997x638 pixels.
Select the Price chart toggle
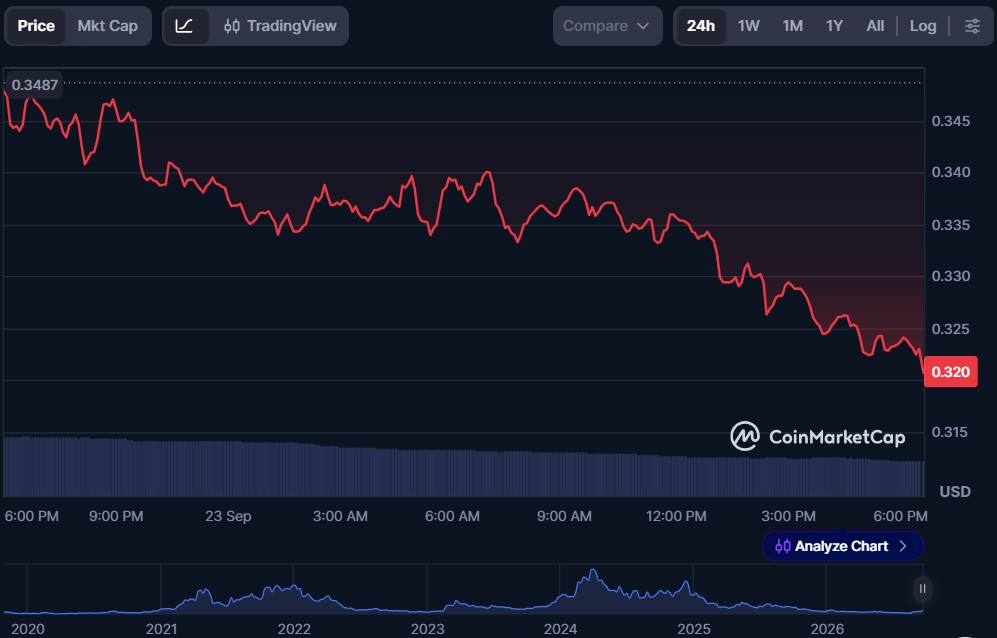pos(36,26)
